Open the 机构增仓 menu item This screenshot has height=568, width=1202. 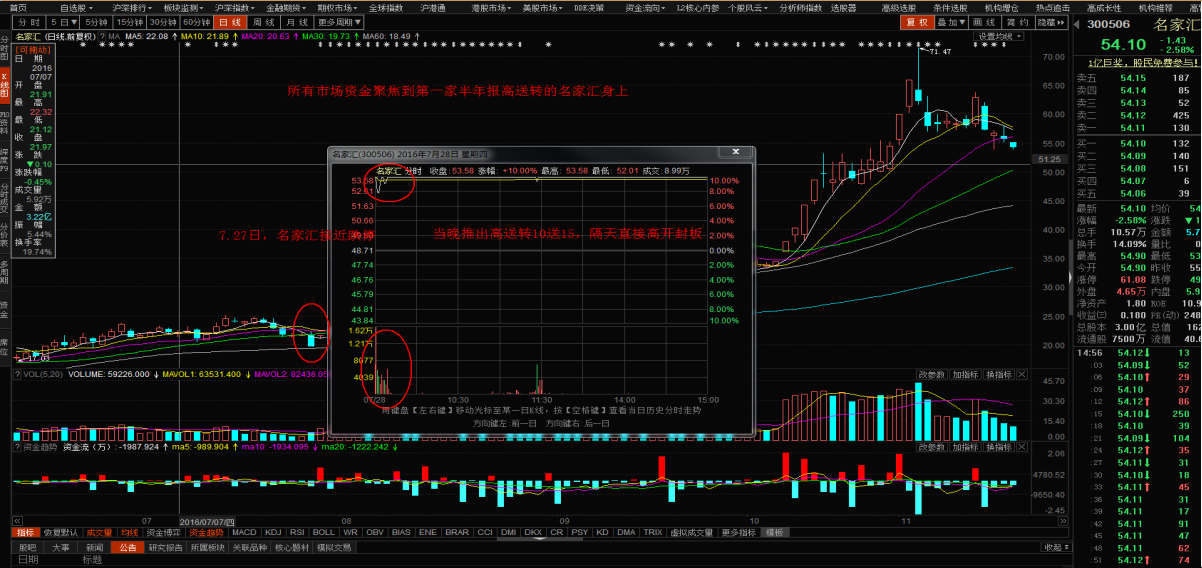coord(1002,6)
